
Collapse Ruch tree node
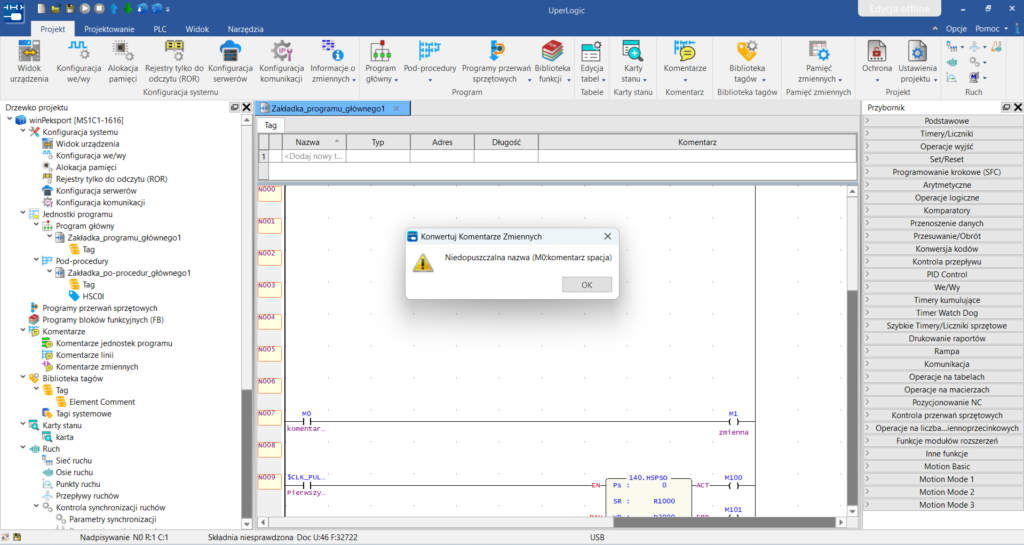[23, 448]
